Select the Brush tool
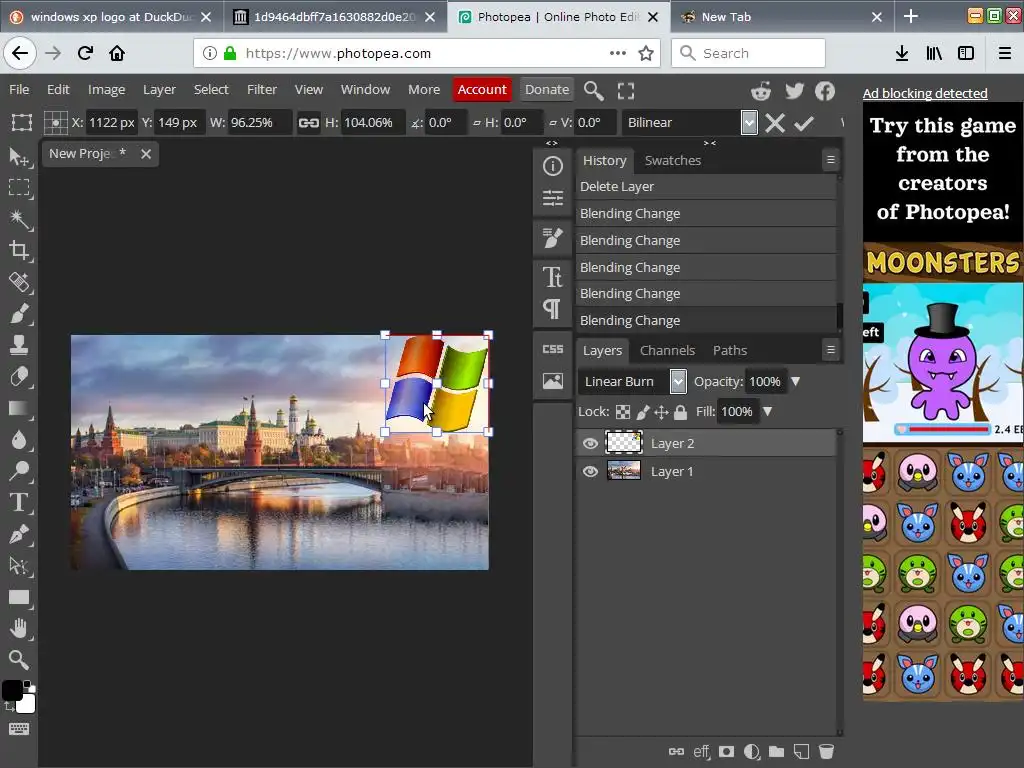 click(x=19, y=313)
